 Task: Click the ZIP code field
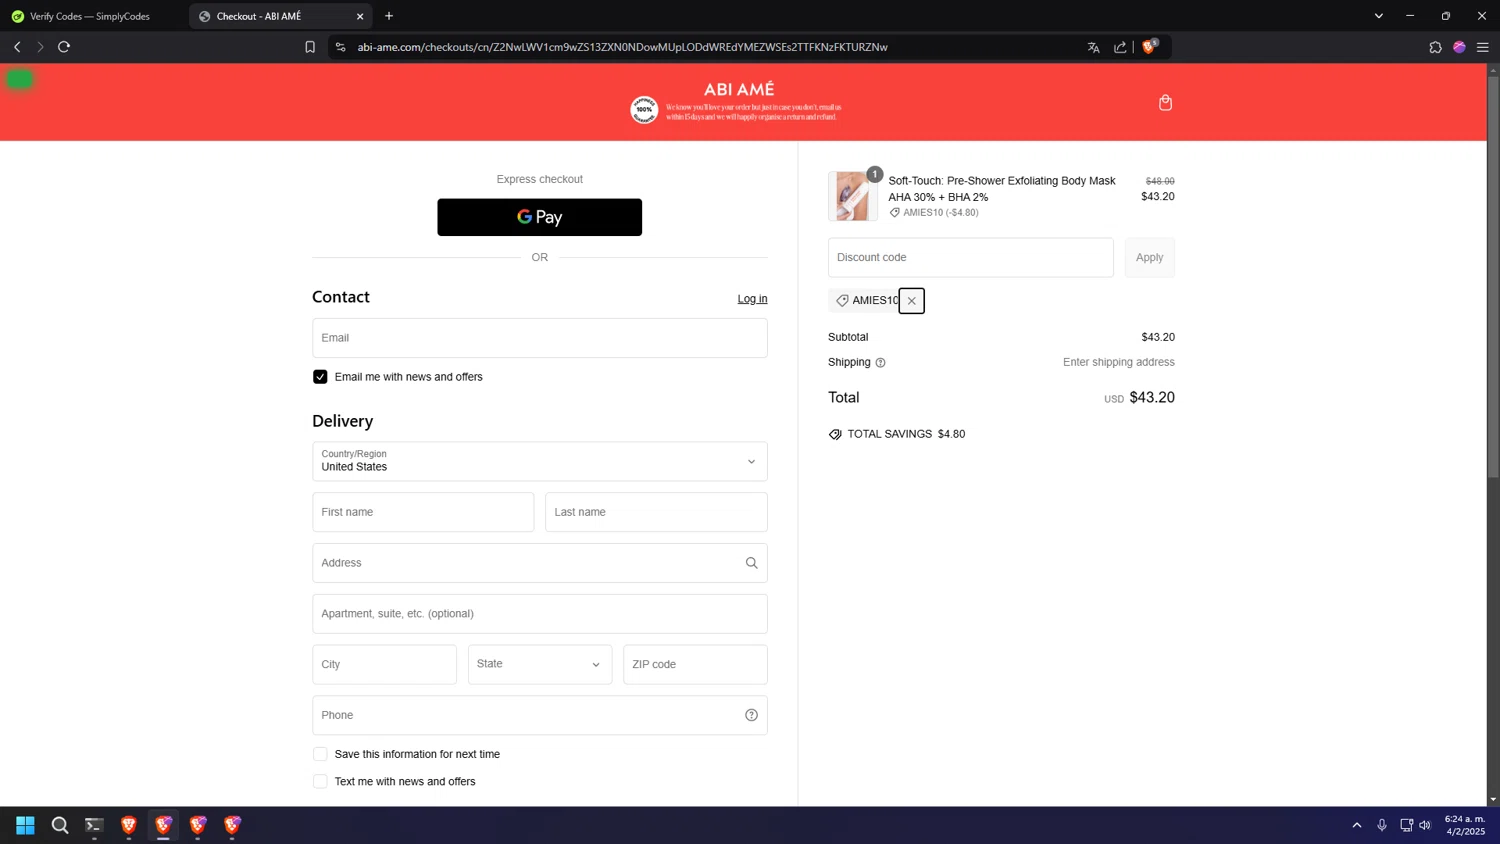(x=695, y=665)
